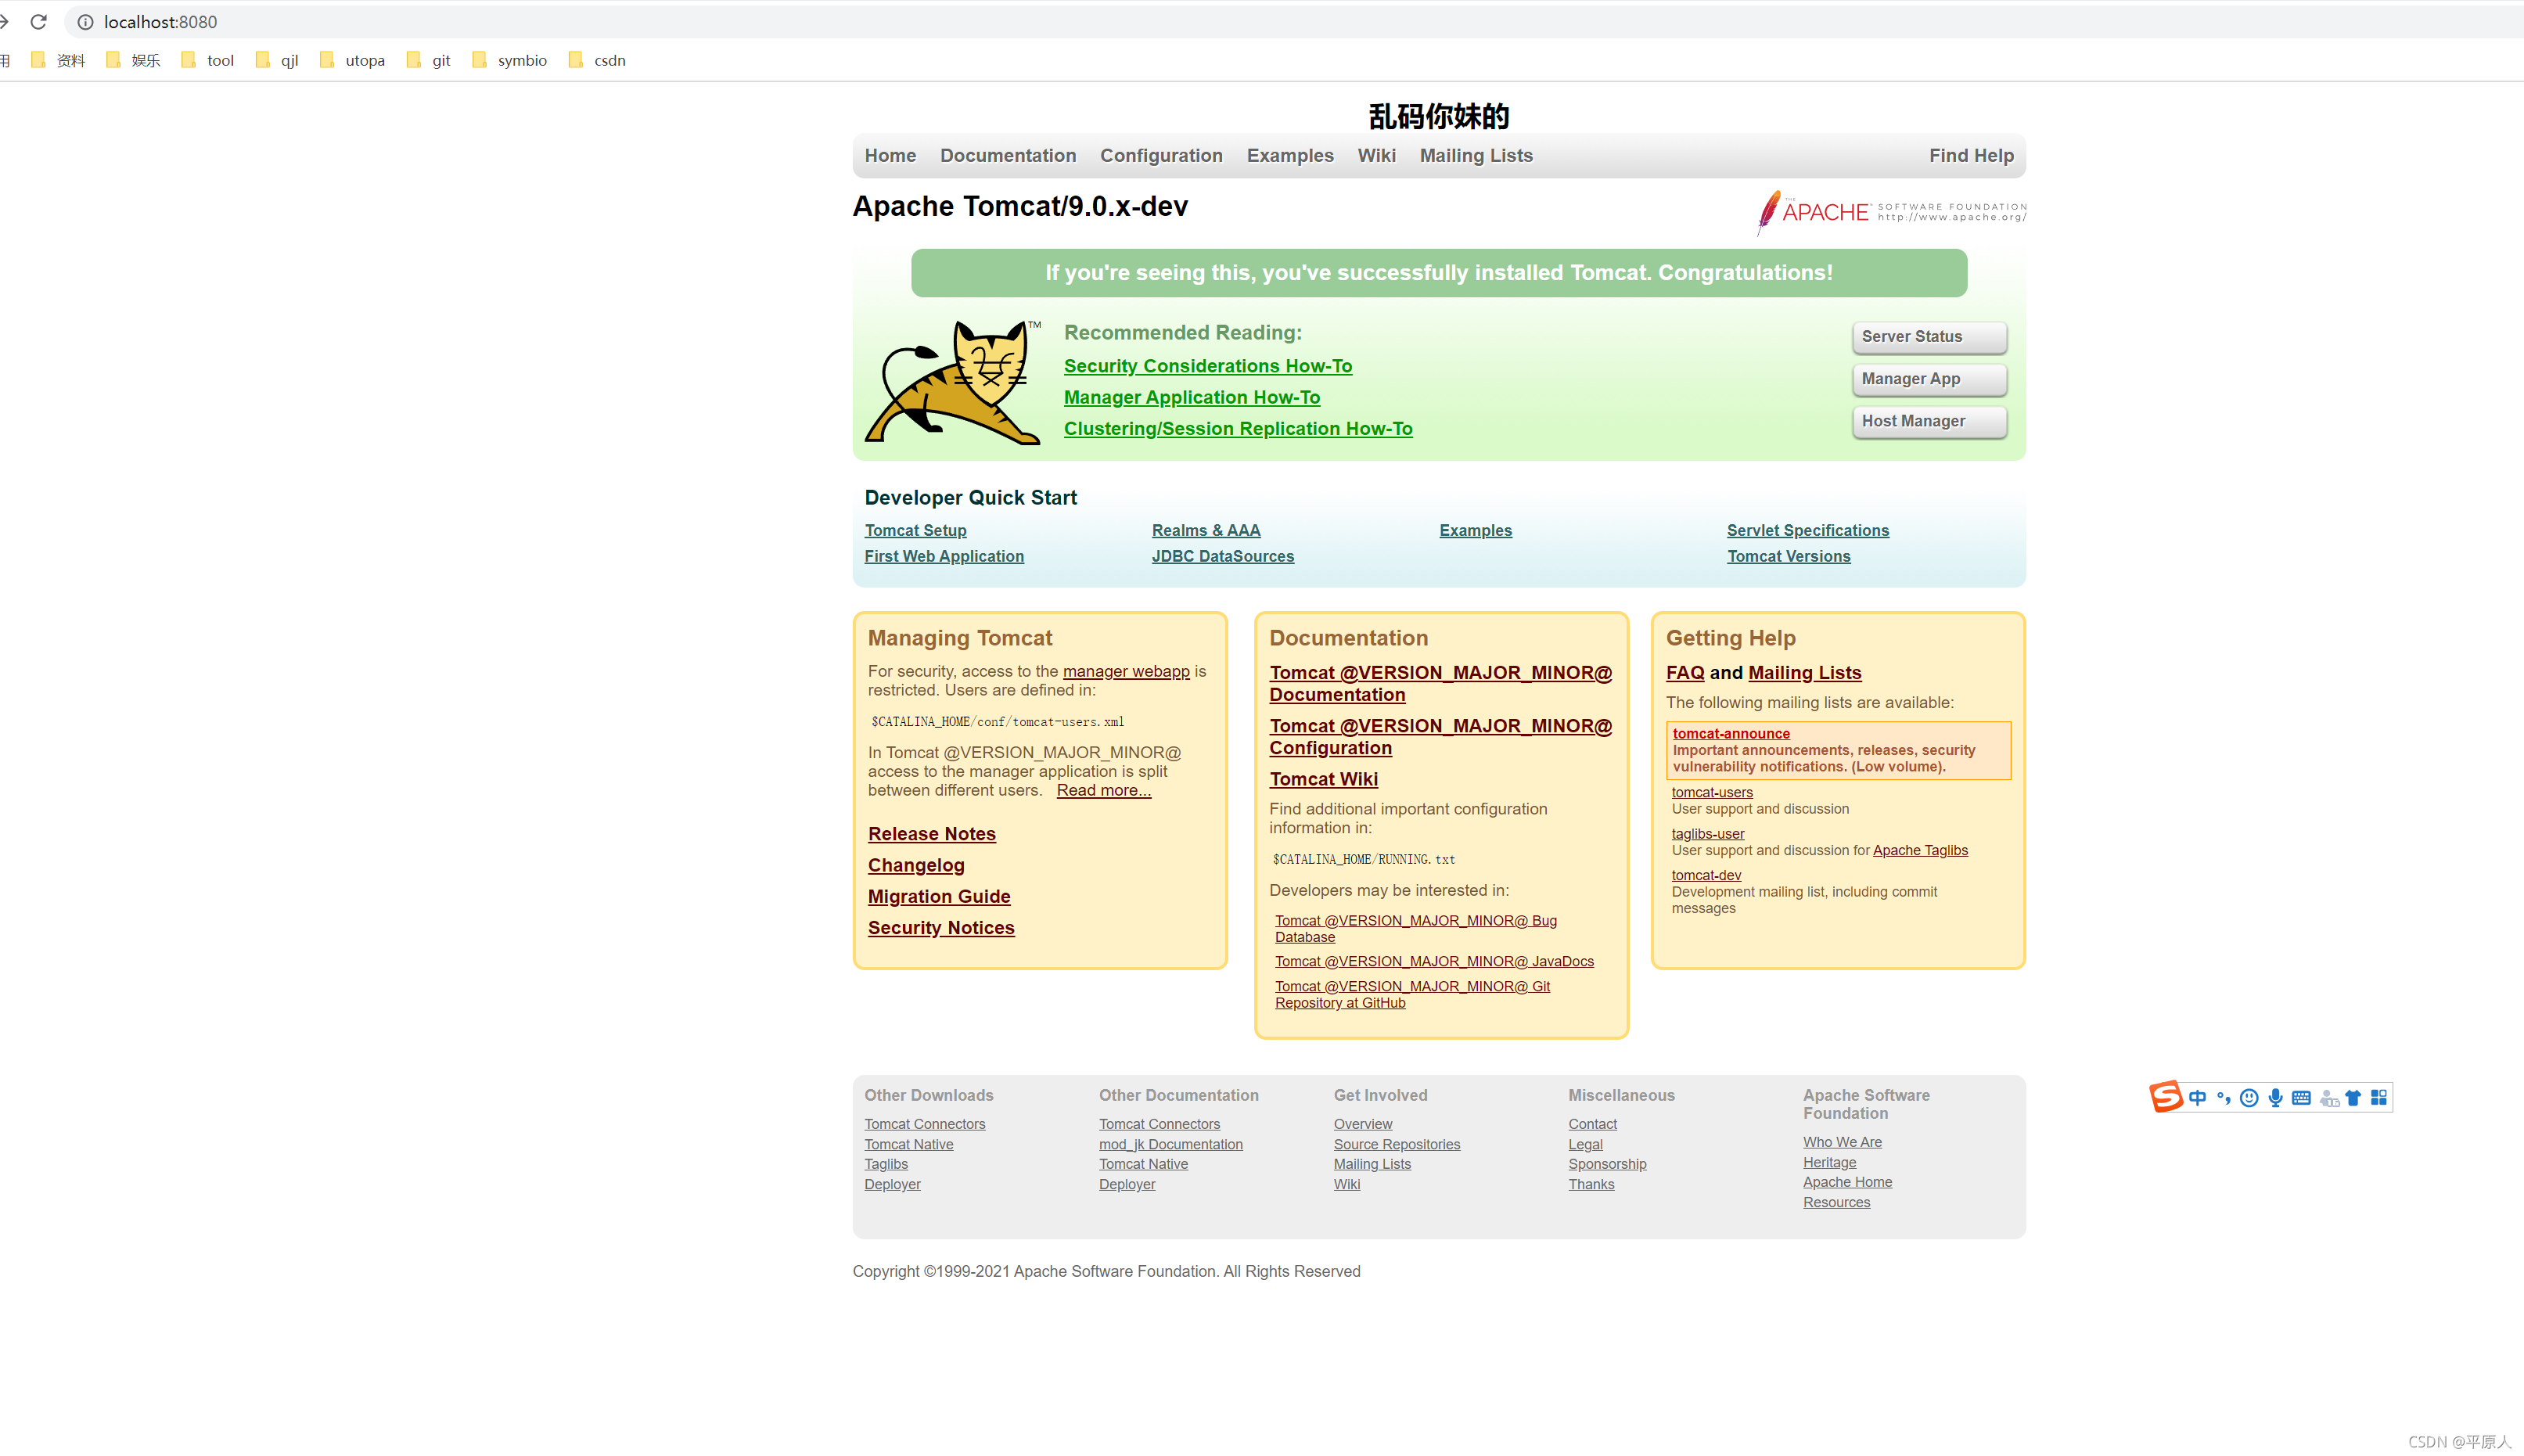Click the microphone voice input icon
The width and height of the screenshot is (2524, 1456).
coord(2275,1098)
